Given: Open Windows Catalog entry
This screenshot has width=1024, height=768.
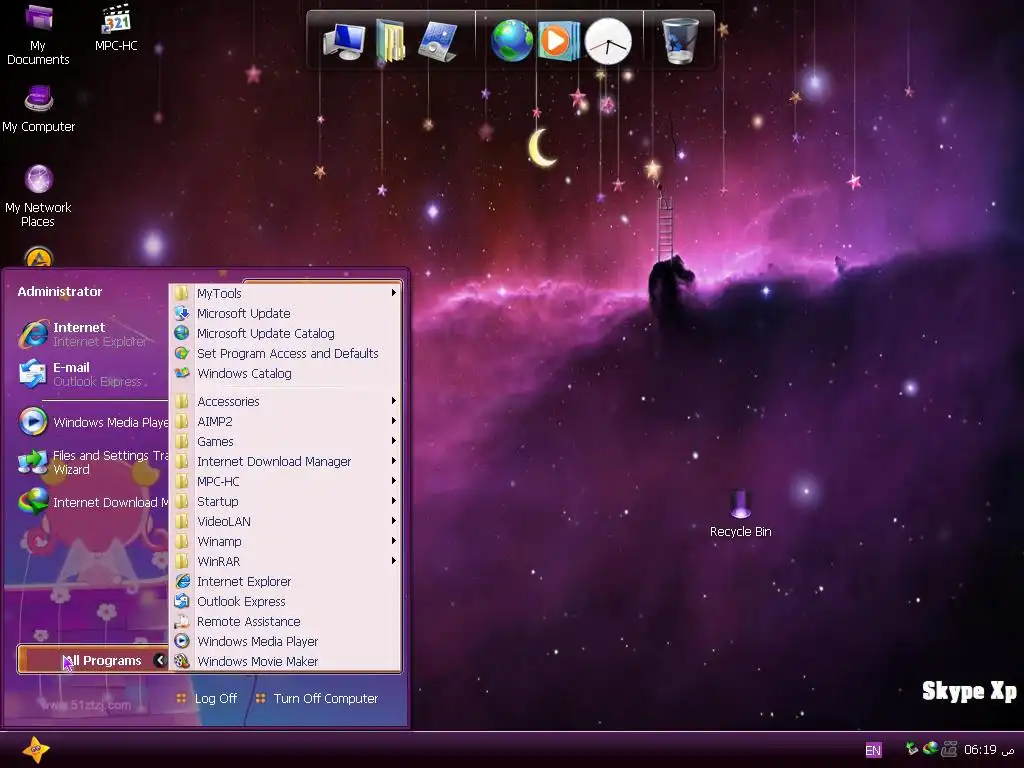Looking at the screenshot, I should tap(285, 374).
